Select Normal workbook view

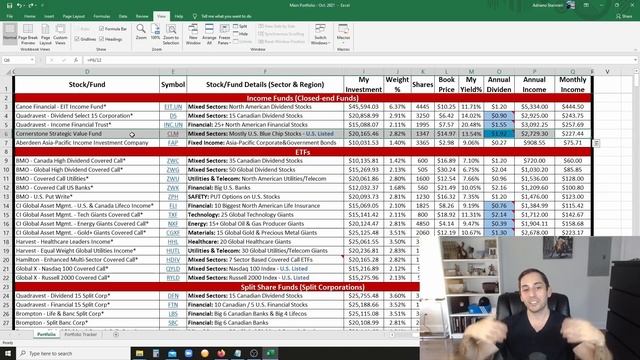pos(10,33)
